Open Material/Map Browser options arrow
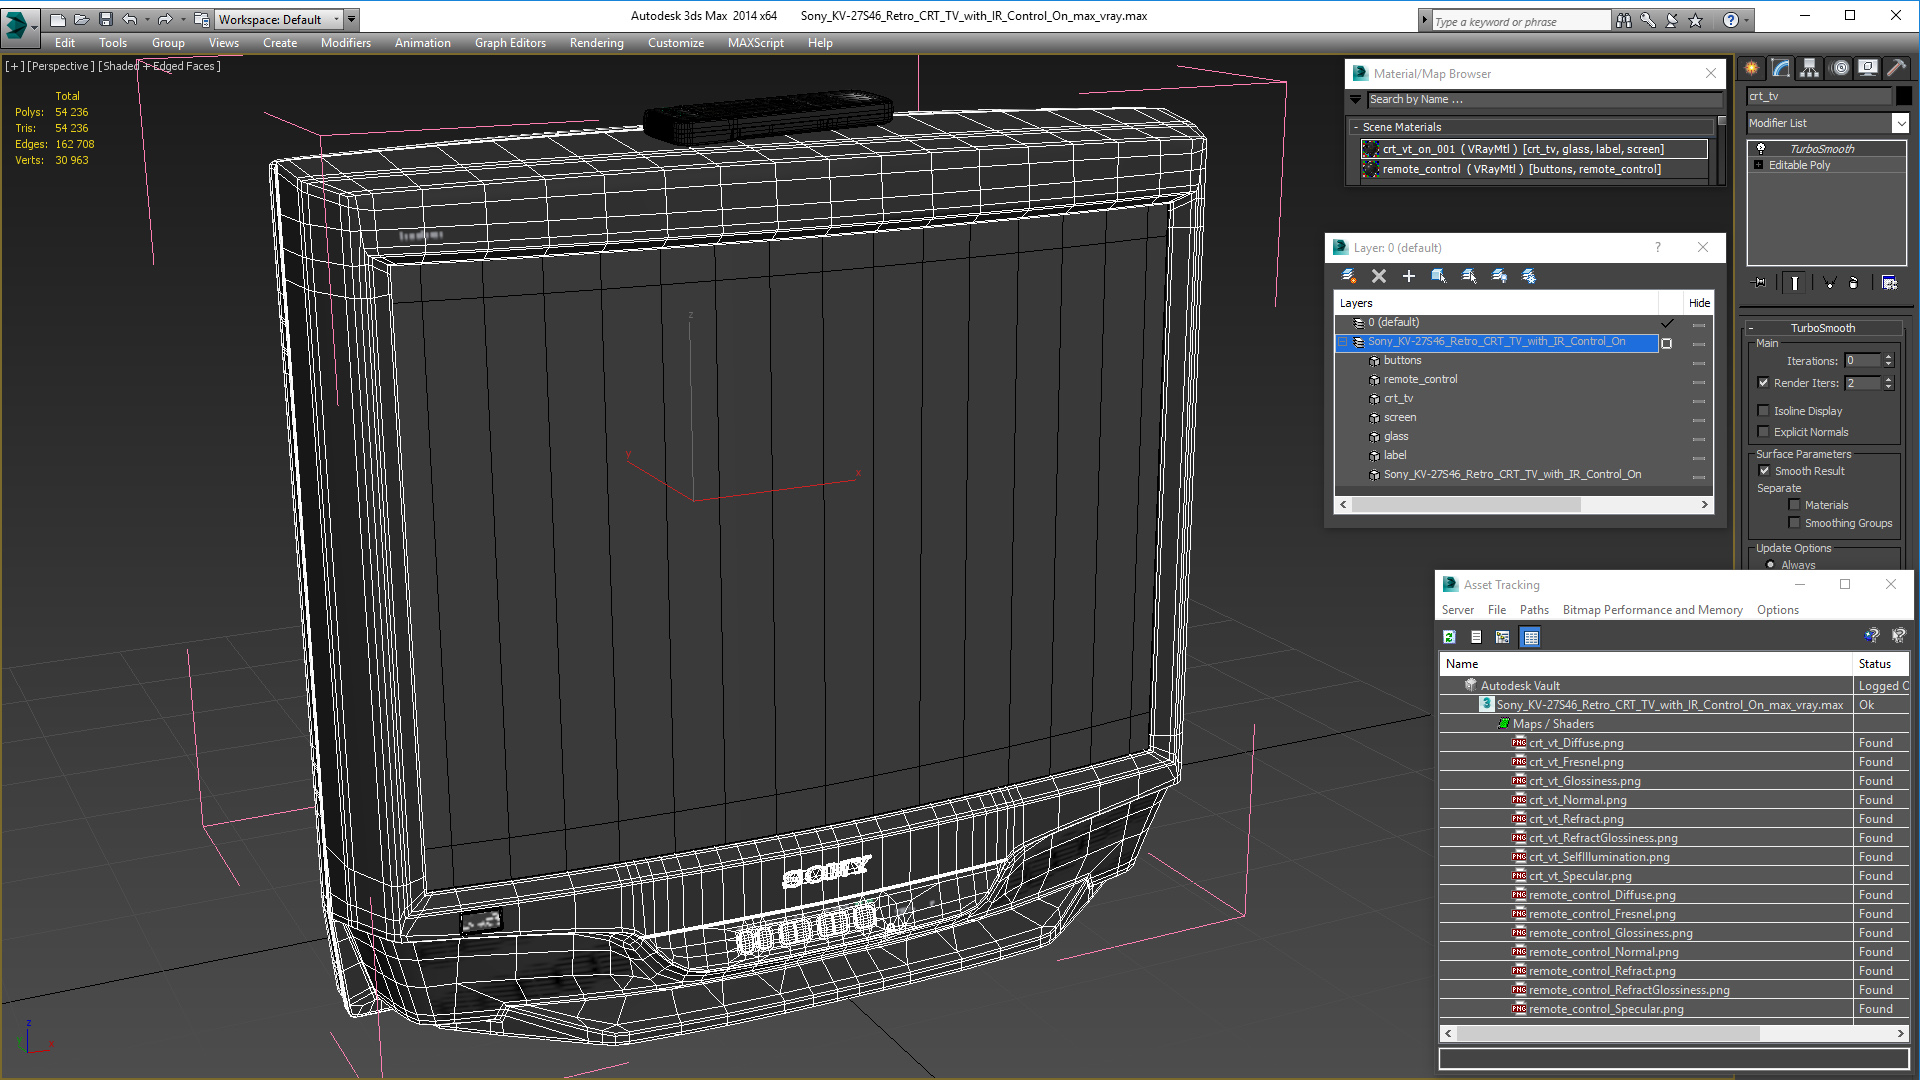The width and height of the screenshot is (1920, 1080). pyautogui.click(x=1356, y=99)
